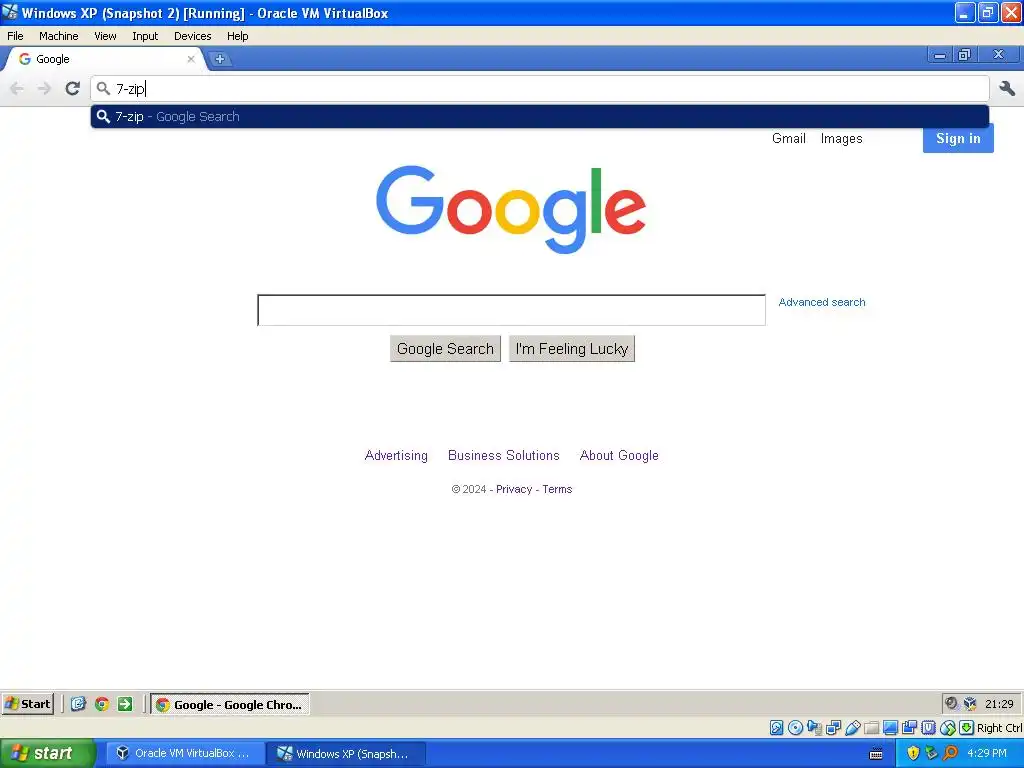This screenshot has height=768, width=1024.
Task: Select the Google browser tab
Action: pos(104,59)
